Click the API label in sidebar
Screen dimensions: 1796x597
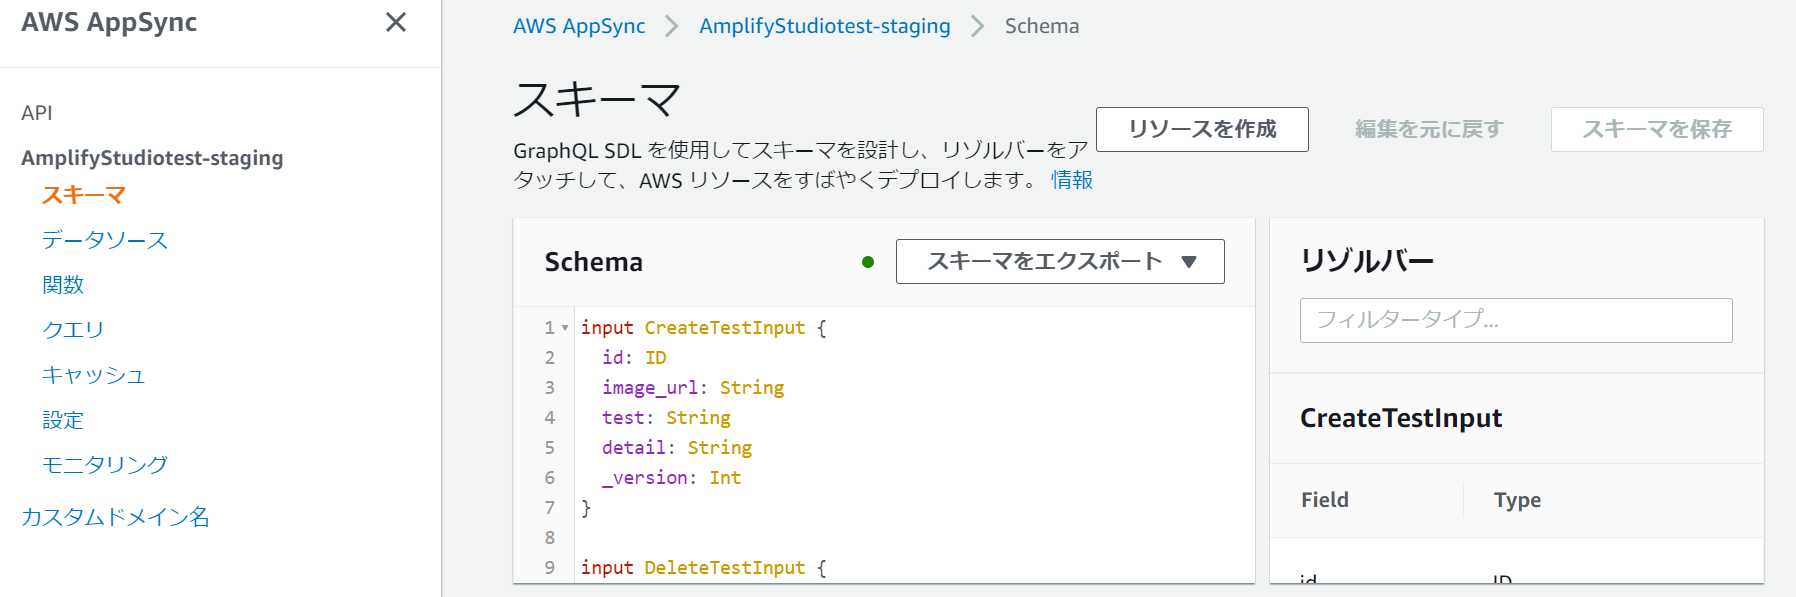[x=37, y=113]
